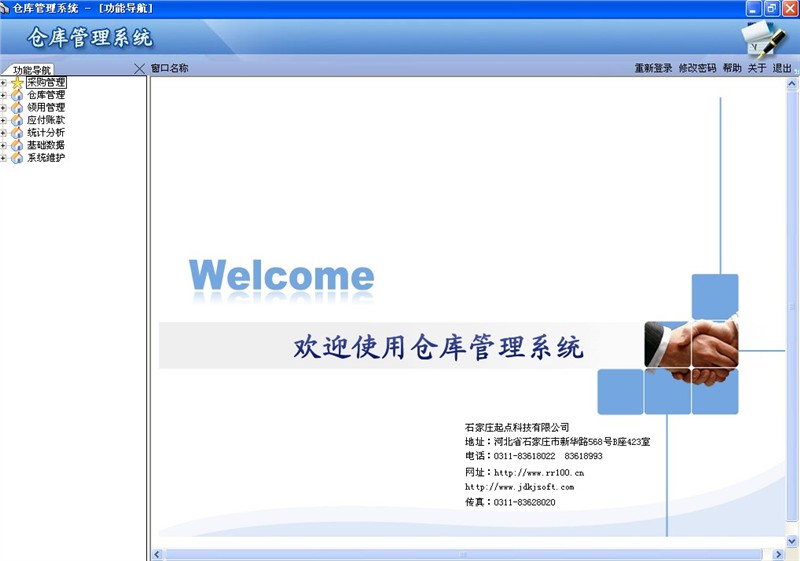Click the house icon beside 系统维护
800x561 pixels.
[17, 158]
